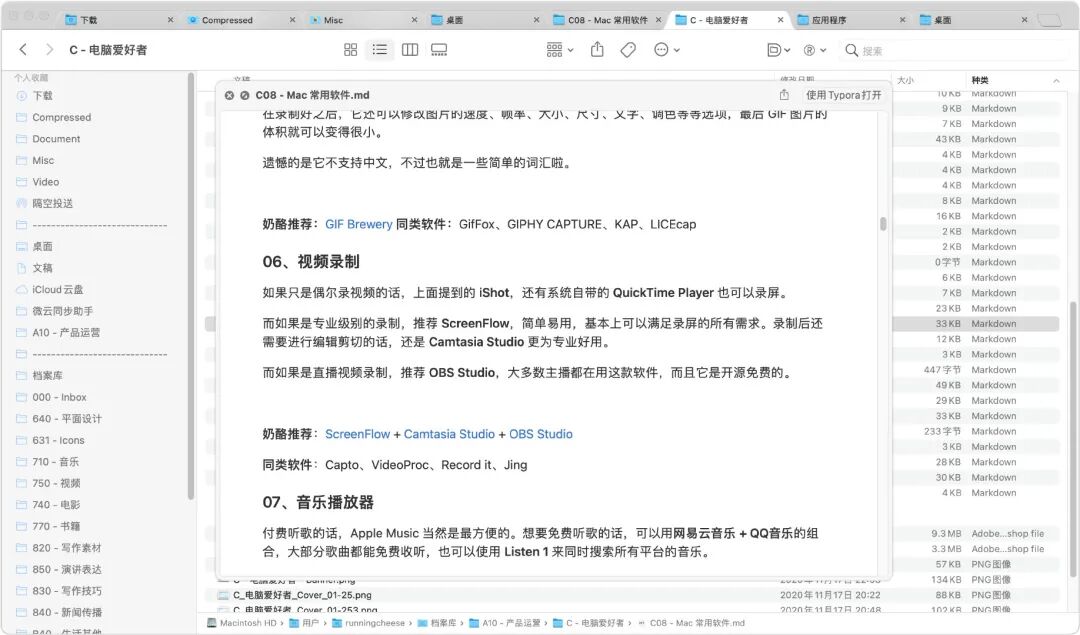This screenshot has height=635, width=1080.
Task: Open the label-shaped toolbar dropdown
Action: click(x=778, y=50)
